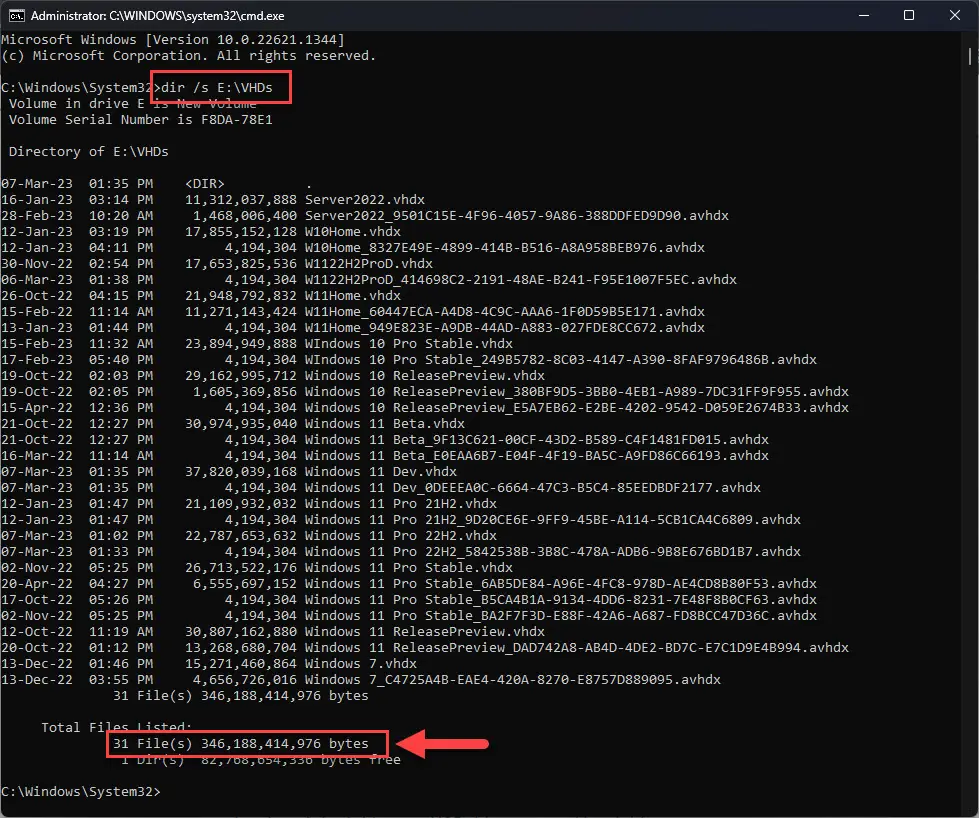The image size is (979, 818).
Task: Click the Windows version line text
Action: click(x=173, y=39)
